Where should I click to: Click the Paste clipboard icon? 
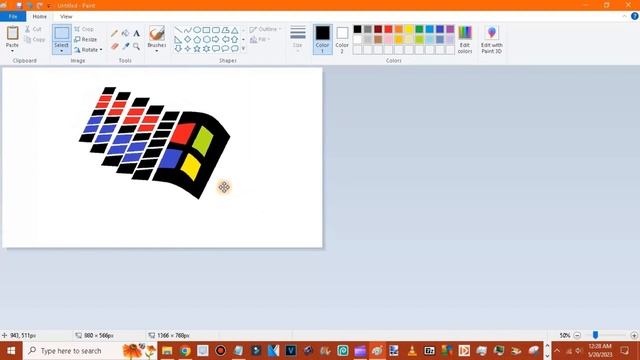(13, 33)
